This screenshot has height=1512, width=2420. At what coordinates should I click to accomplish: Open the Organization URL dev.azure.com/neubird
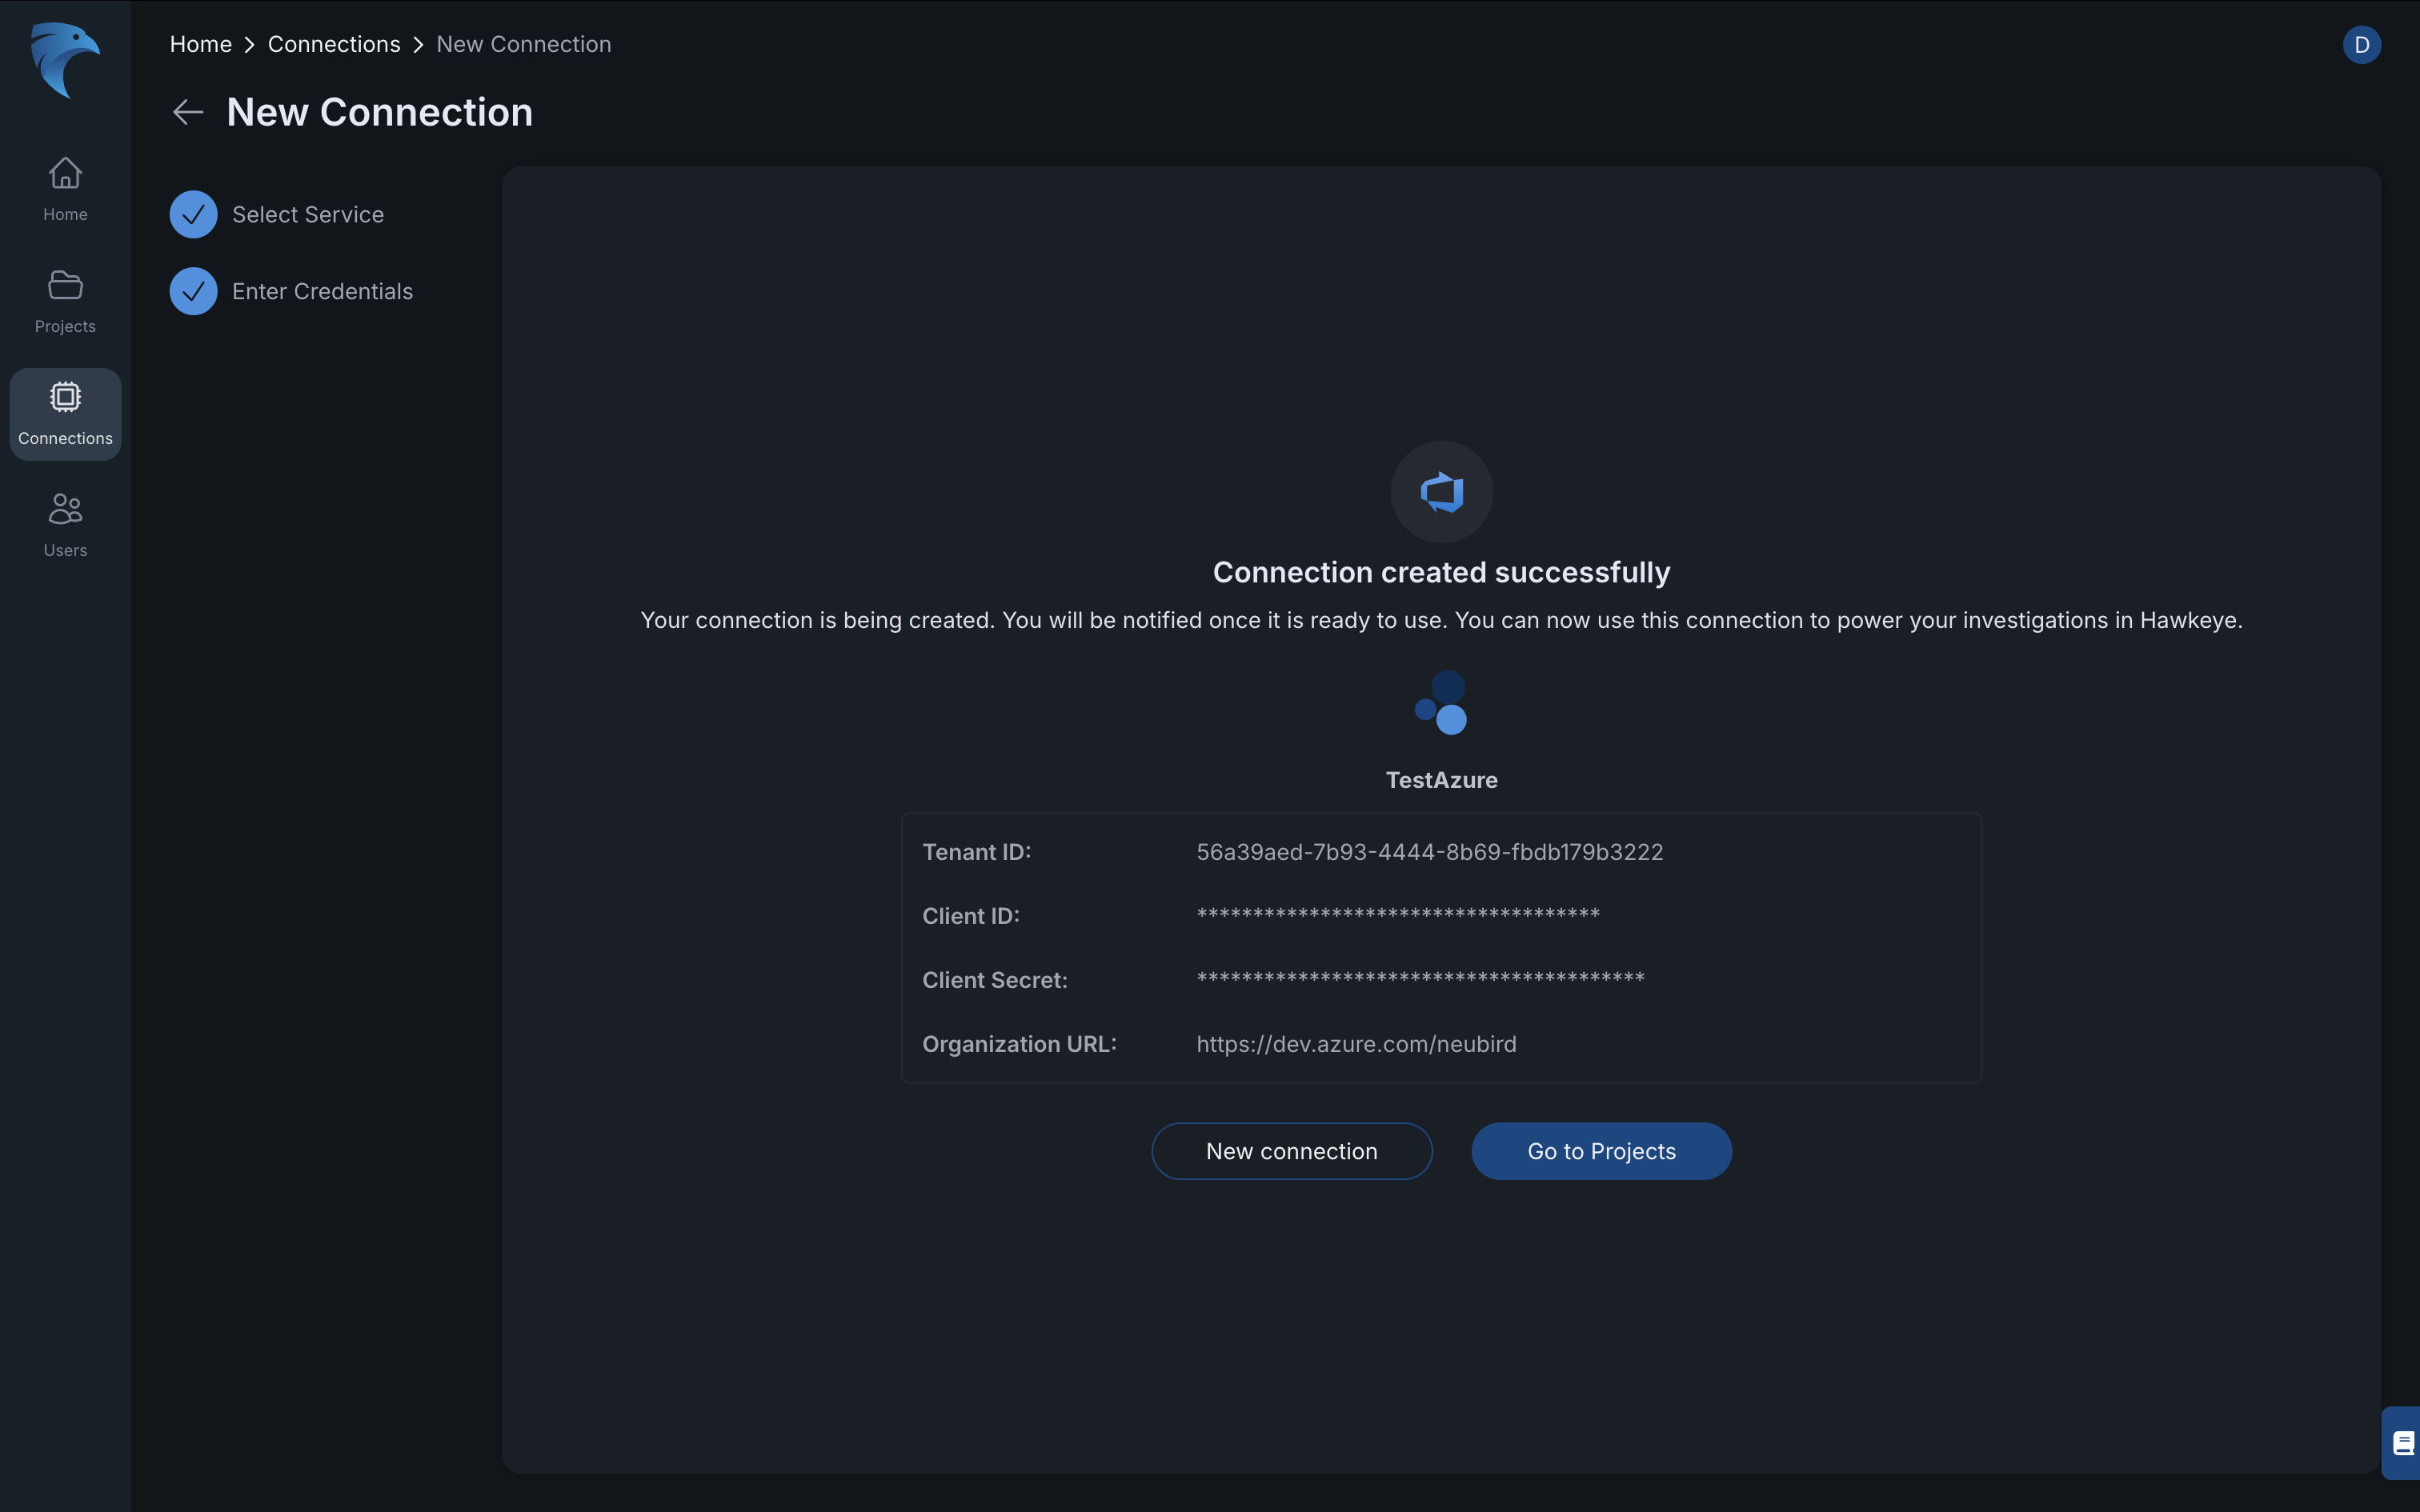[x=1355, y=1044]
